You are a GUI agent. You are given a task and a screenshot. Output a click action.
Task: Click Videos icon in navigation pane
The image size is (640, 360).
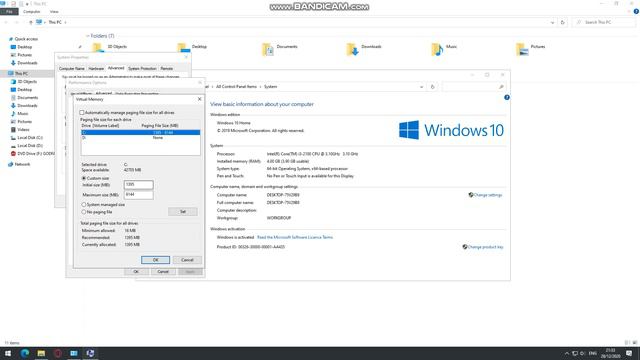pyautogui.click(x=13, y=129)
